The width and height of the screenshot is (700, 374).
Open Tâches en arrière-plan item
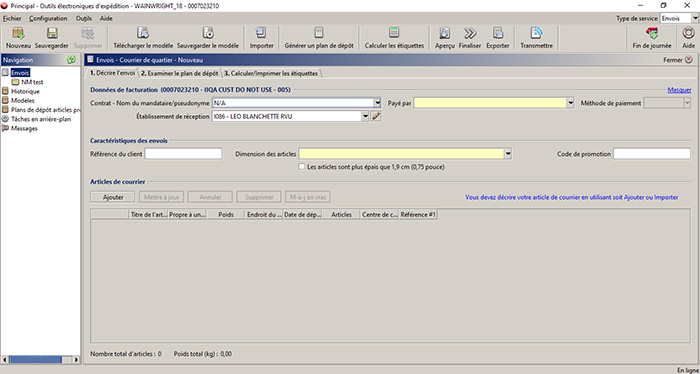pos(41,119)
